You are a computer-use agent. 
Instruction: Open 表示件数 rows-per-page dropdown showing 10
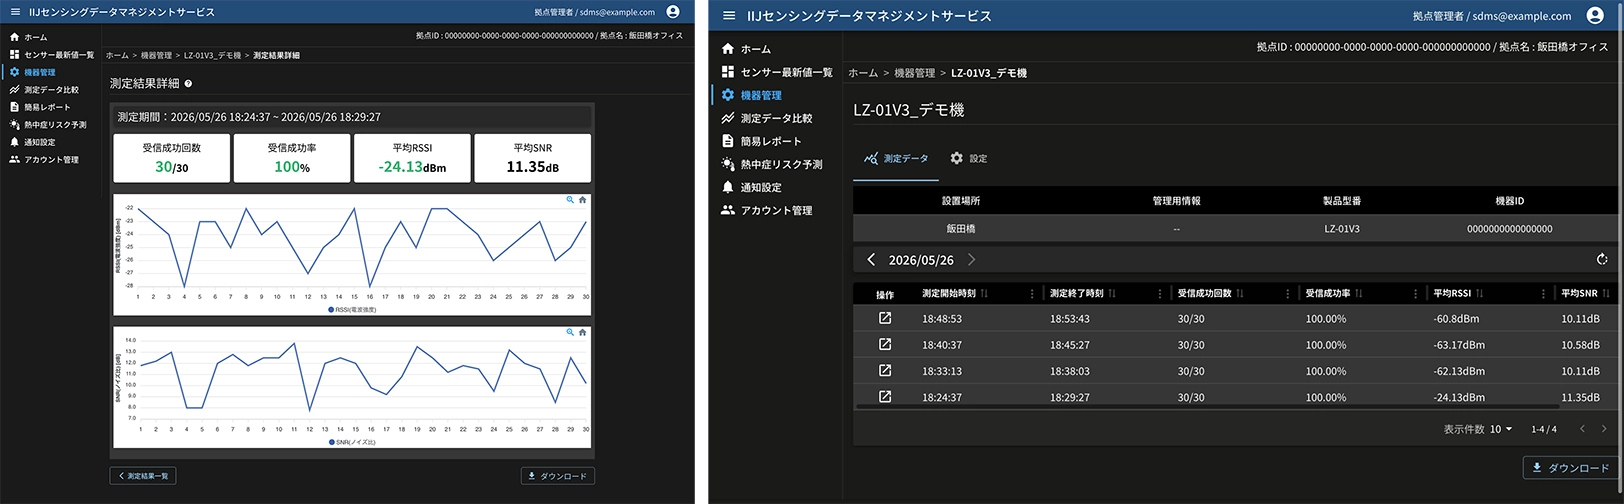pos(1501,429)
